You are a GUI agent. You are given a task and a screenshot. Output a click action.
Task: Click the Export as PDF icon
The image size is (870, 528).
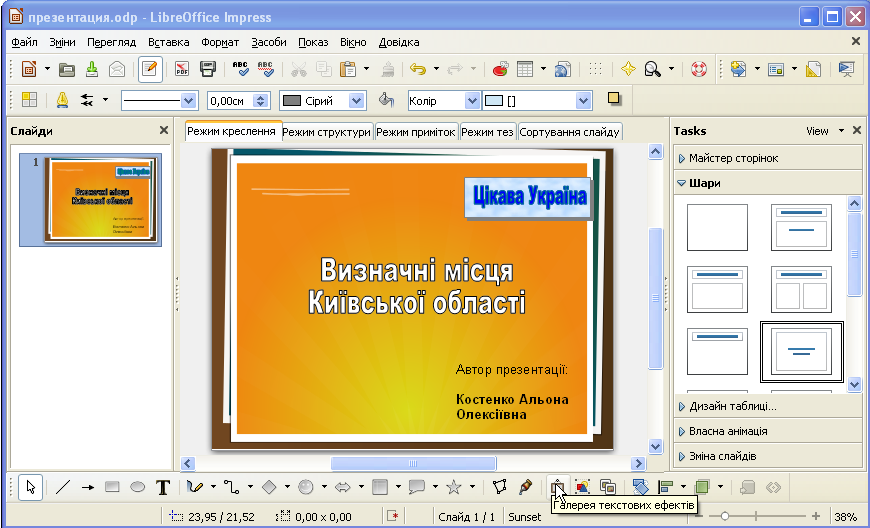coord(182,69)
